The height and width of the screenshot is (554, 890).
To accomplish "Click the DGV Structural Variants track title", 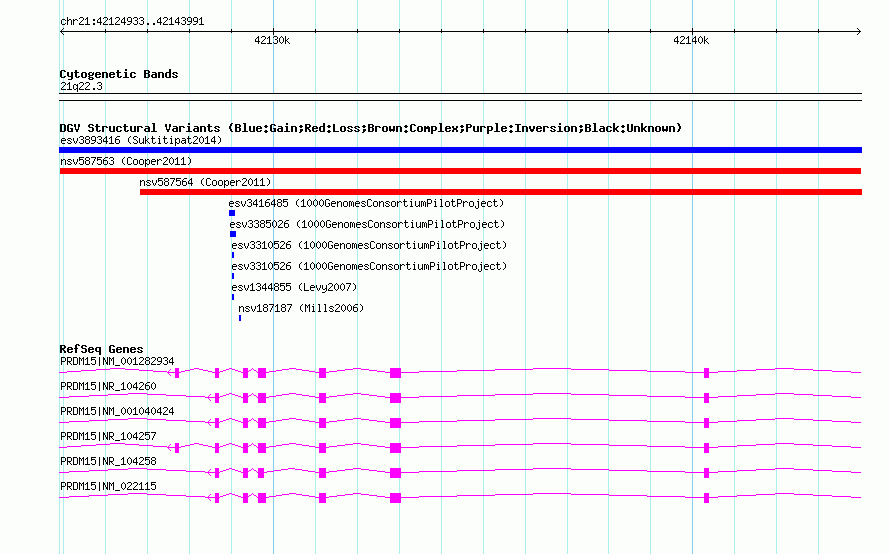I will [x=371, y=128].
